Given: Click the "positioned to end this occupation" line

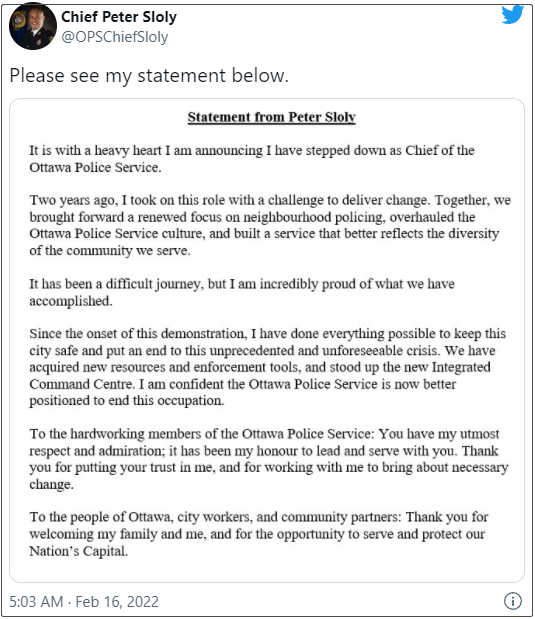Looking at the screenshot, I should pos(126,401).
